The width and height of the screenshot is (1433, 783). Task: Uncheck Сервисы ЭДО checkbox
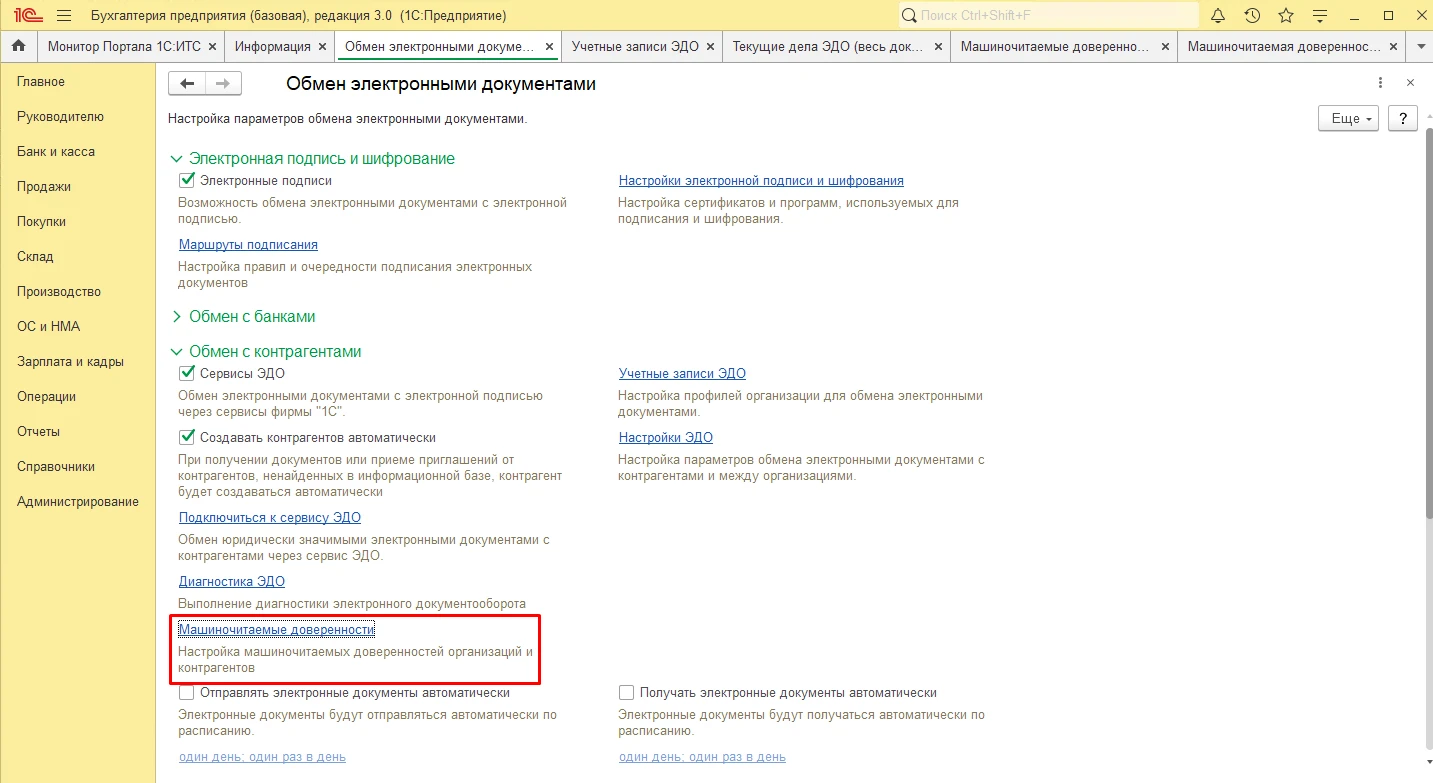(186, 374)
